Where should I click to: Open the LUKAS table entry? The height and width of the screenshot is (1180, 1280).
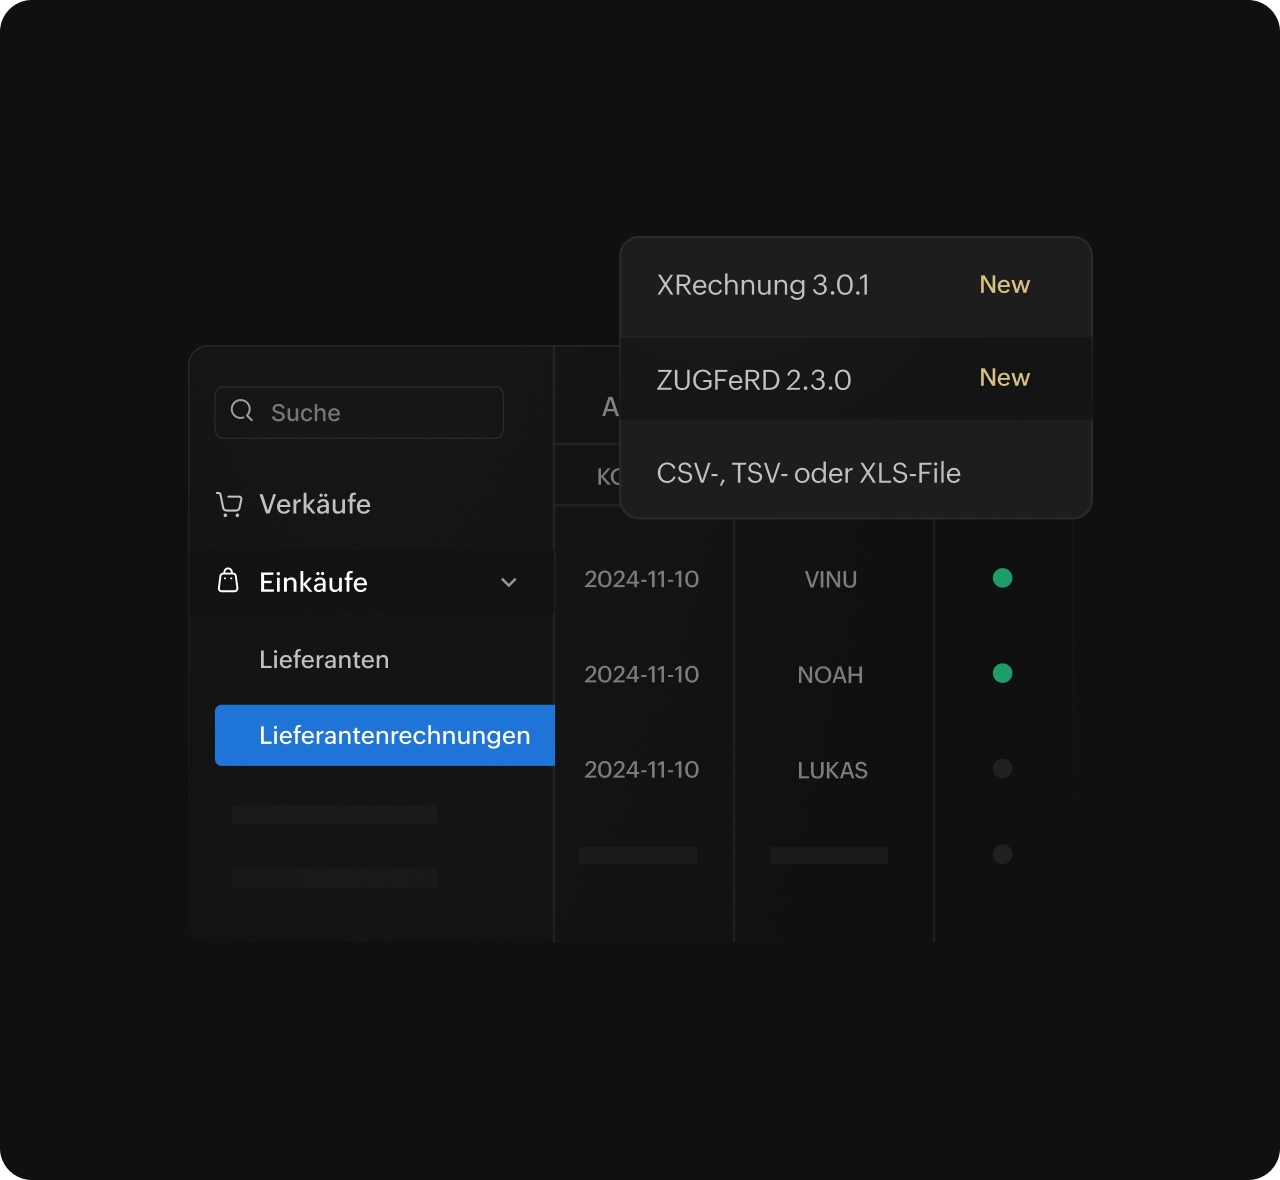[x=832, y=771]
